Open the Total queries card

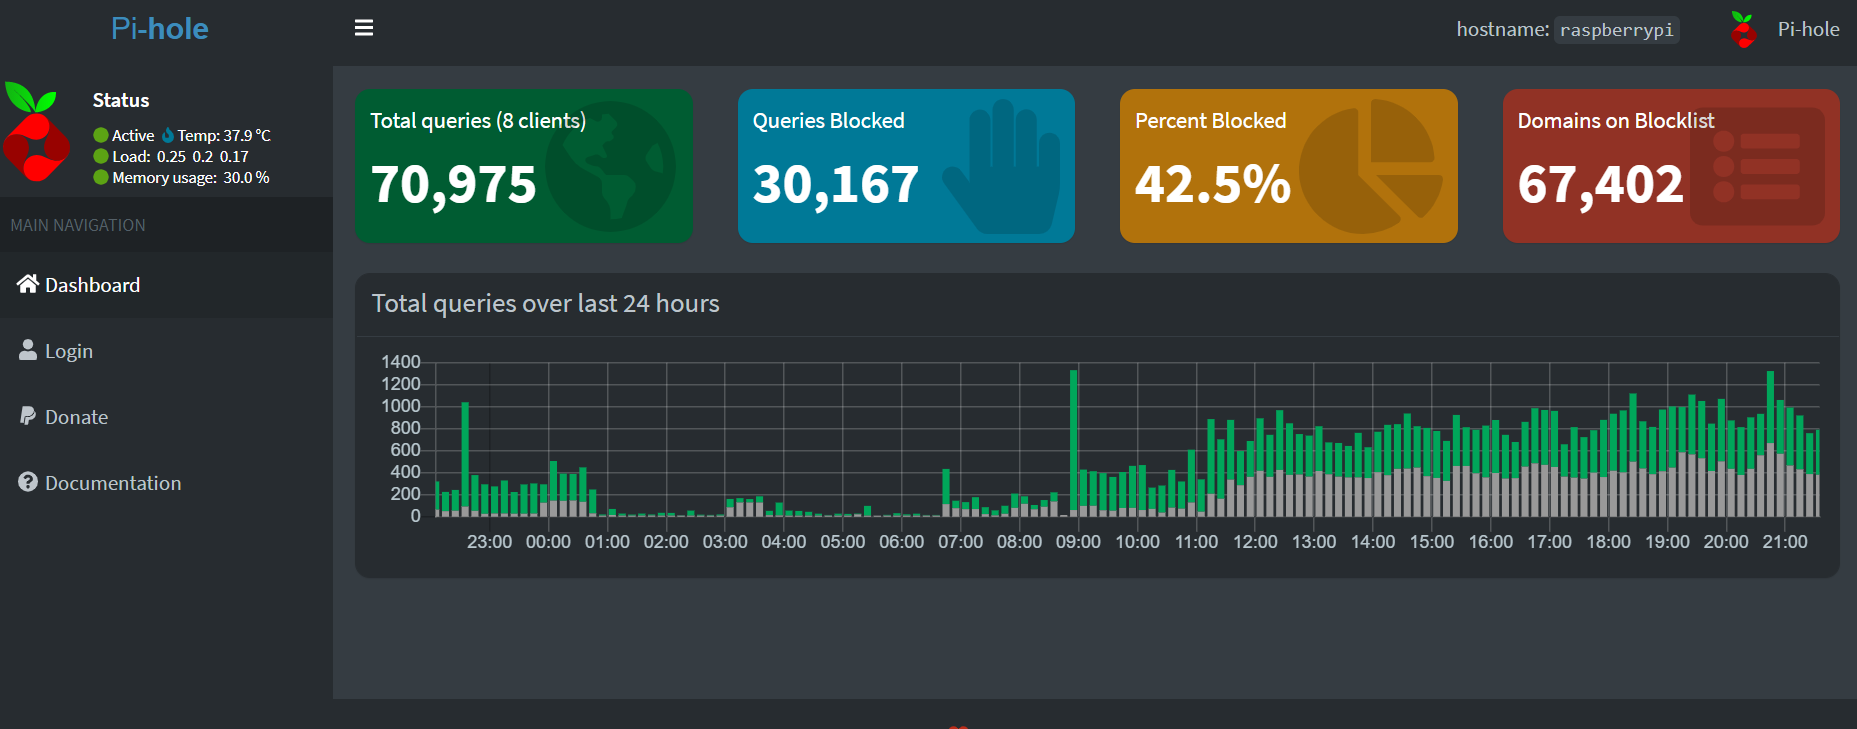point(524,166)
